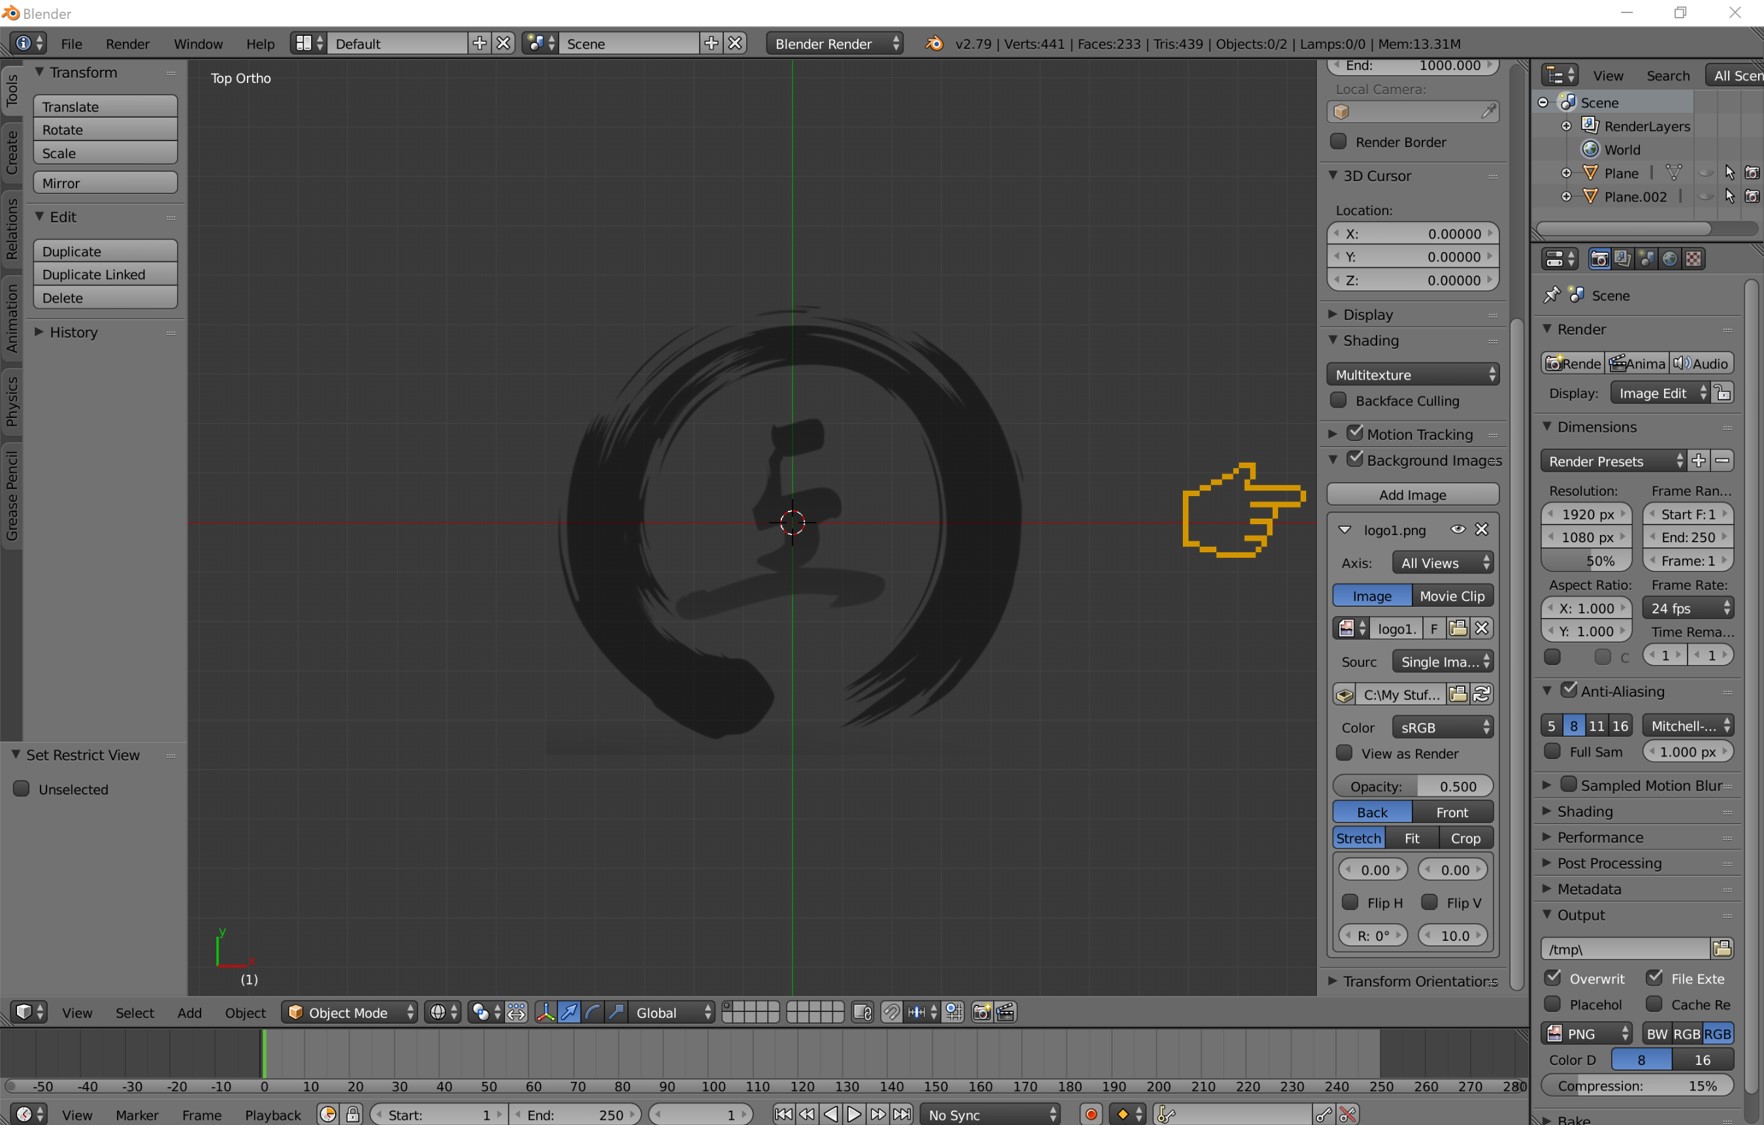Click the OpenGL render animation clapper icon

click(1006, 1012)
